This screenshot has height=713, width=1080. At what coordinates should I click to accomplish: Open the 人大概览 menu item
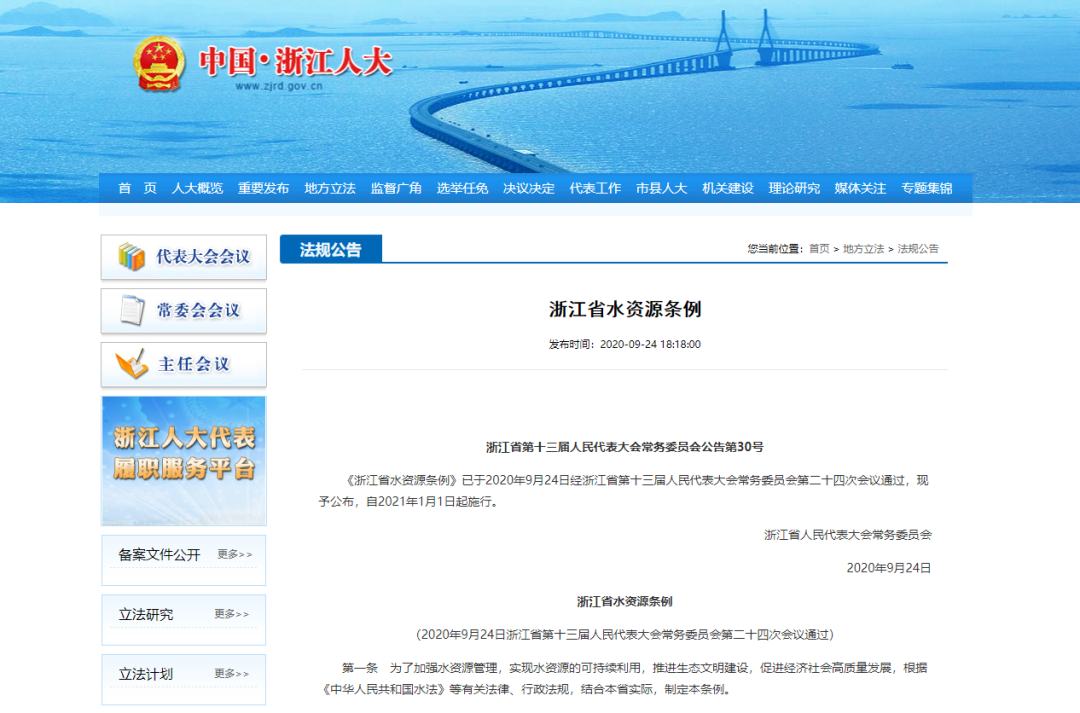point(197,188)
